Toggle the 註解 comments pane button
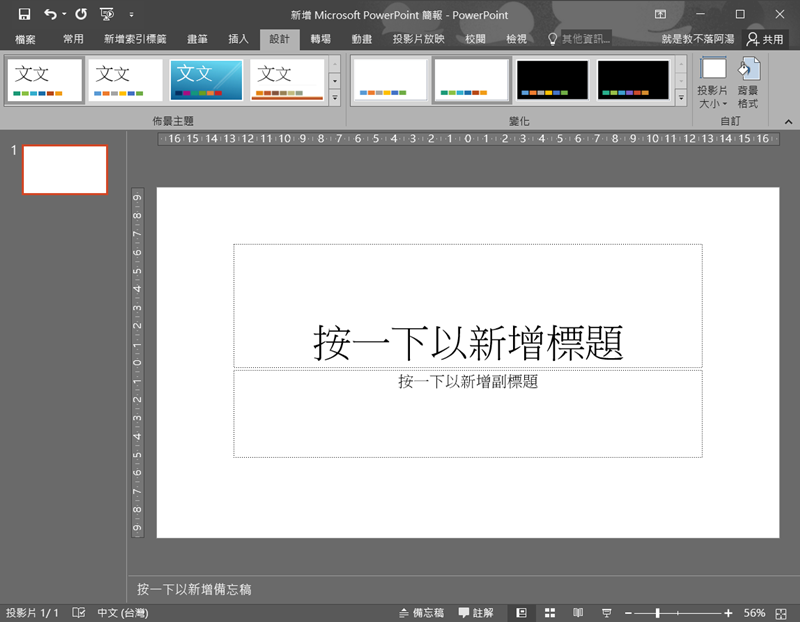800x622 pixels. tap(476, 612)
